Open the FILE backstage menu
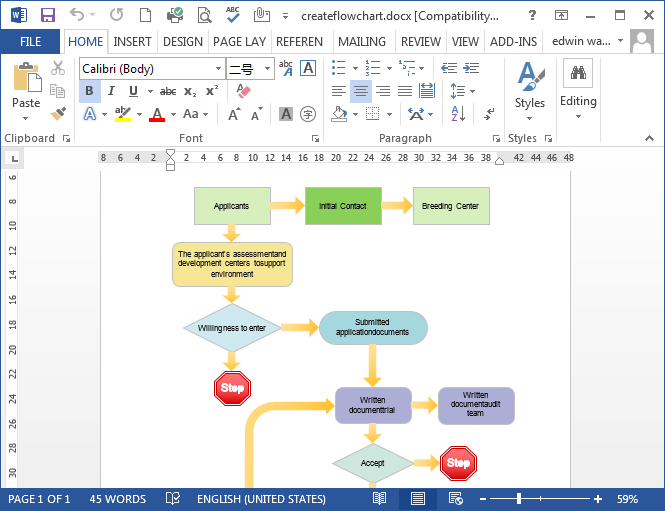 coord(30,42)
